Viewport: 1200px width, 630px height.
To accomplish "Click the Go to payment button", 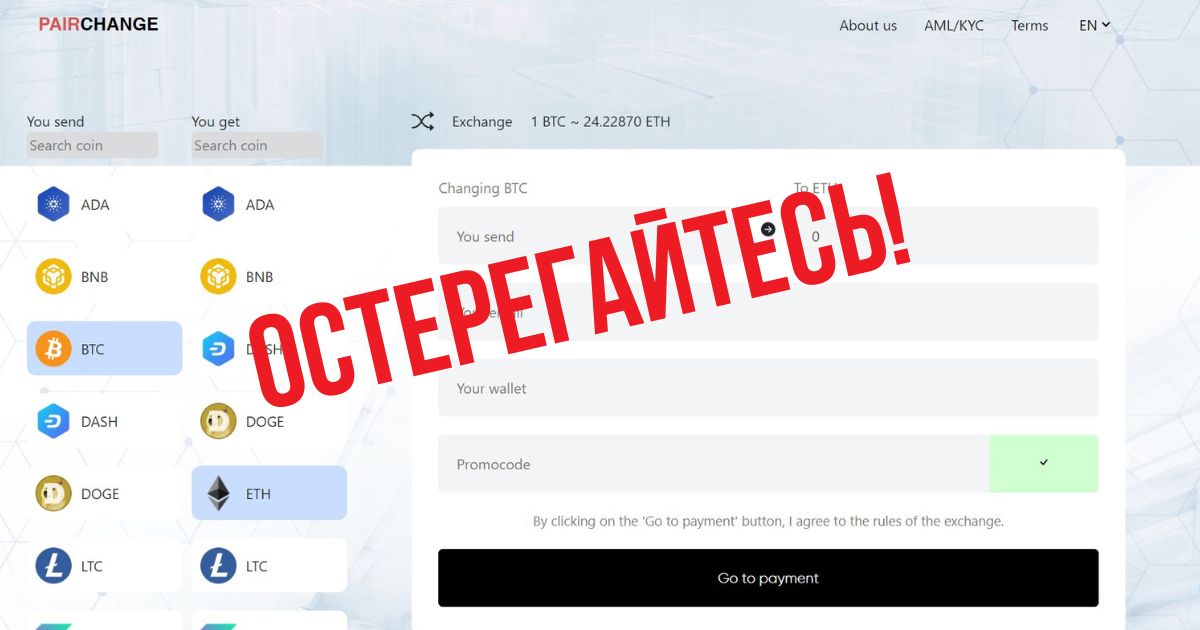I will pyautogui.click(x=768, y=578).
